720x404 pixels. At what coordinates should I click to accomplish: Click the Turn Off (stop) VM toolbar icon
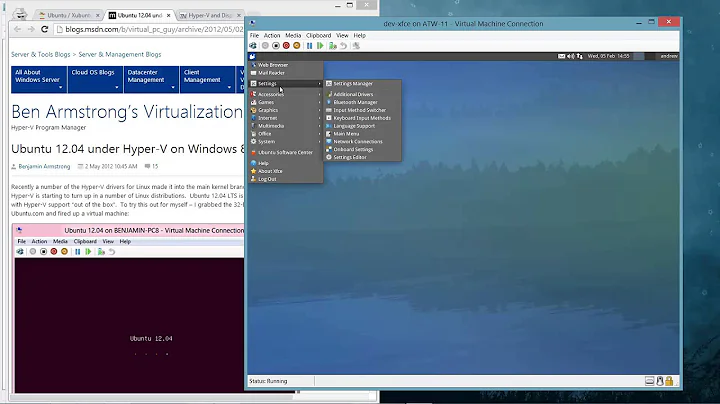276,45
